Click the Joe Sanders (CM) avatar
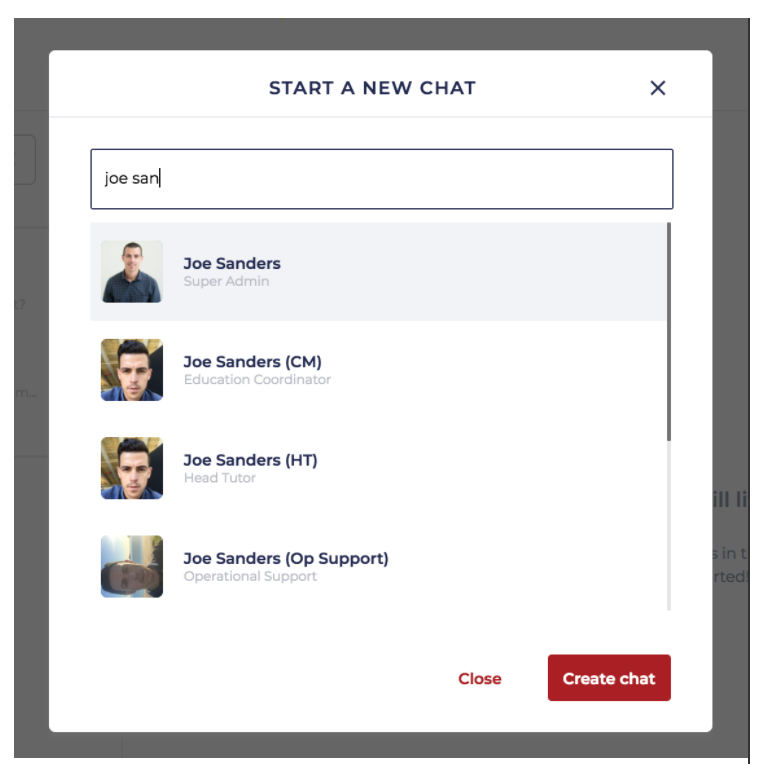Viewport: 772px width, 778px height. pos(132,370)
